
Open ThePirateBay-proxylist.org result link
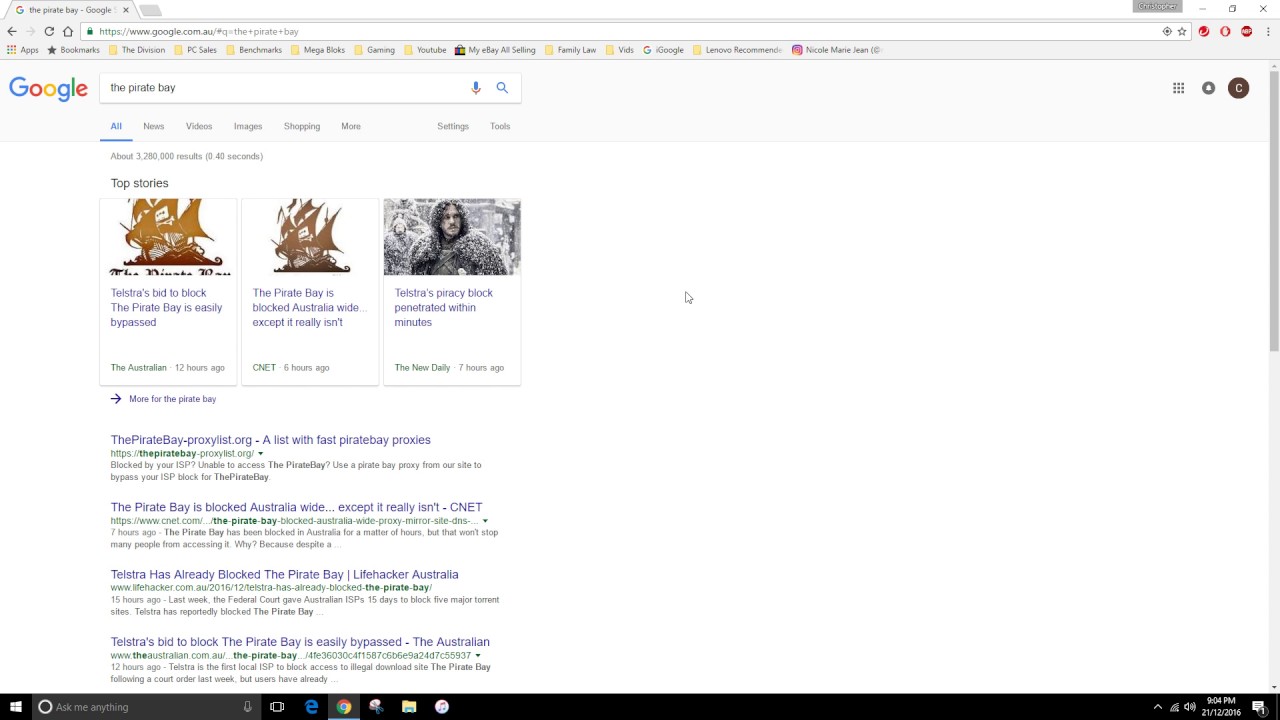click(x=271, y=440)
